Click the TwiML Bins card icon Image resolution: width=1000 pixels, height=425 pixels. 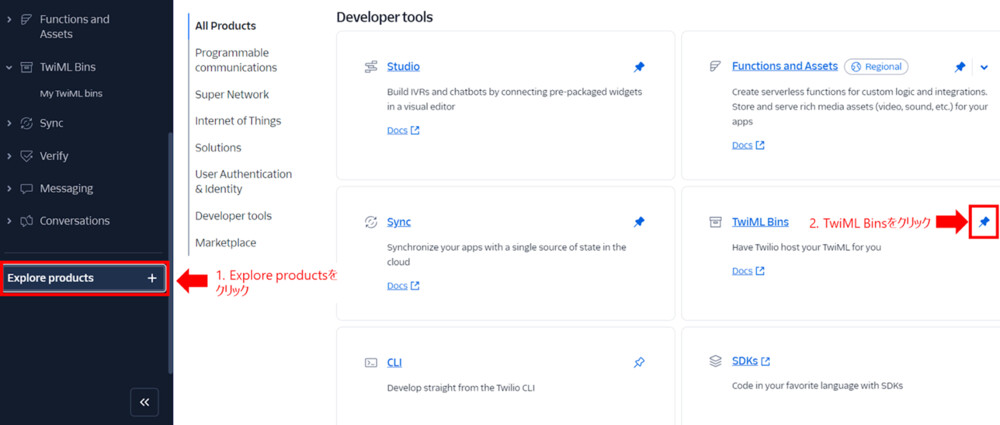click(x=715, y=222)
